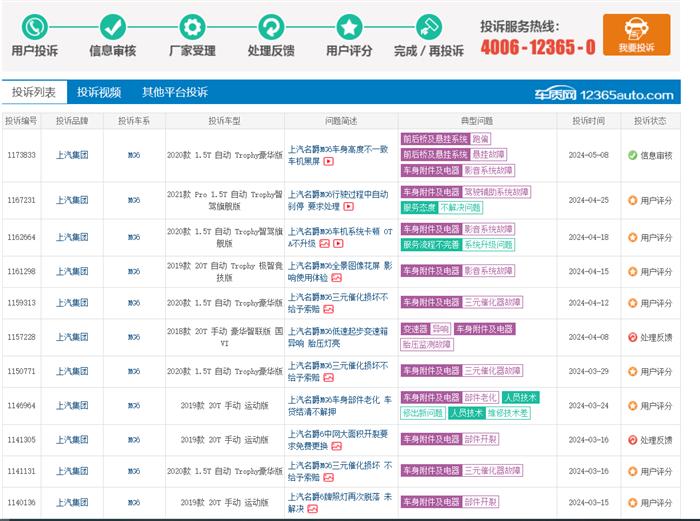Screen dimensions: 700x521
Task: Switch to the 其他平台投诉 tab
Action: pos(175,92)
